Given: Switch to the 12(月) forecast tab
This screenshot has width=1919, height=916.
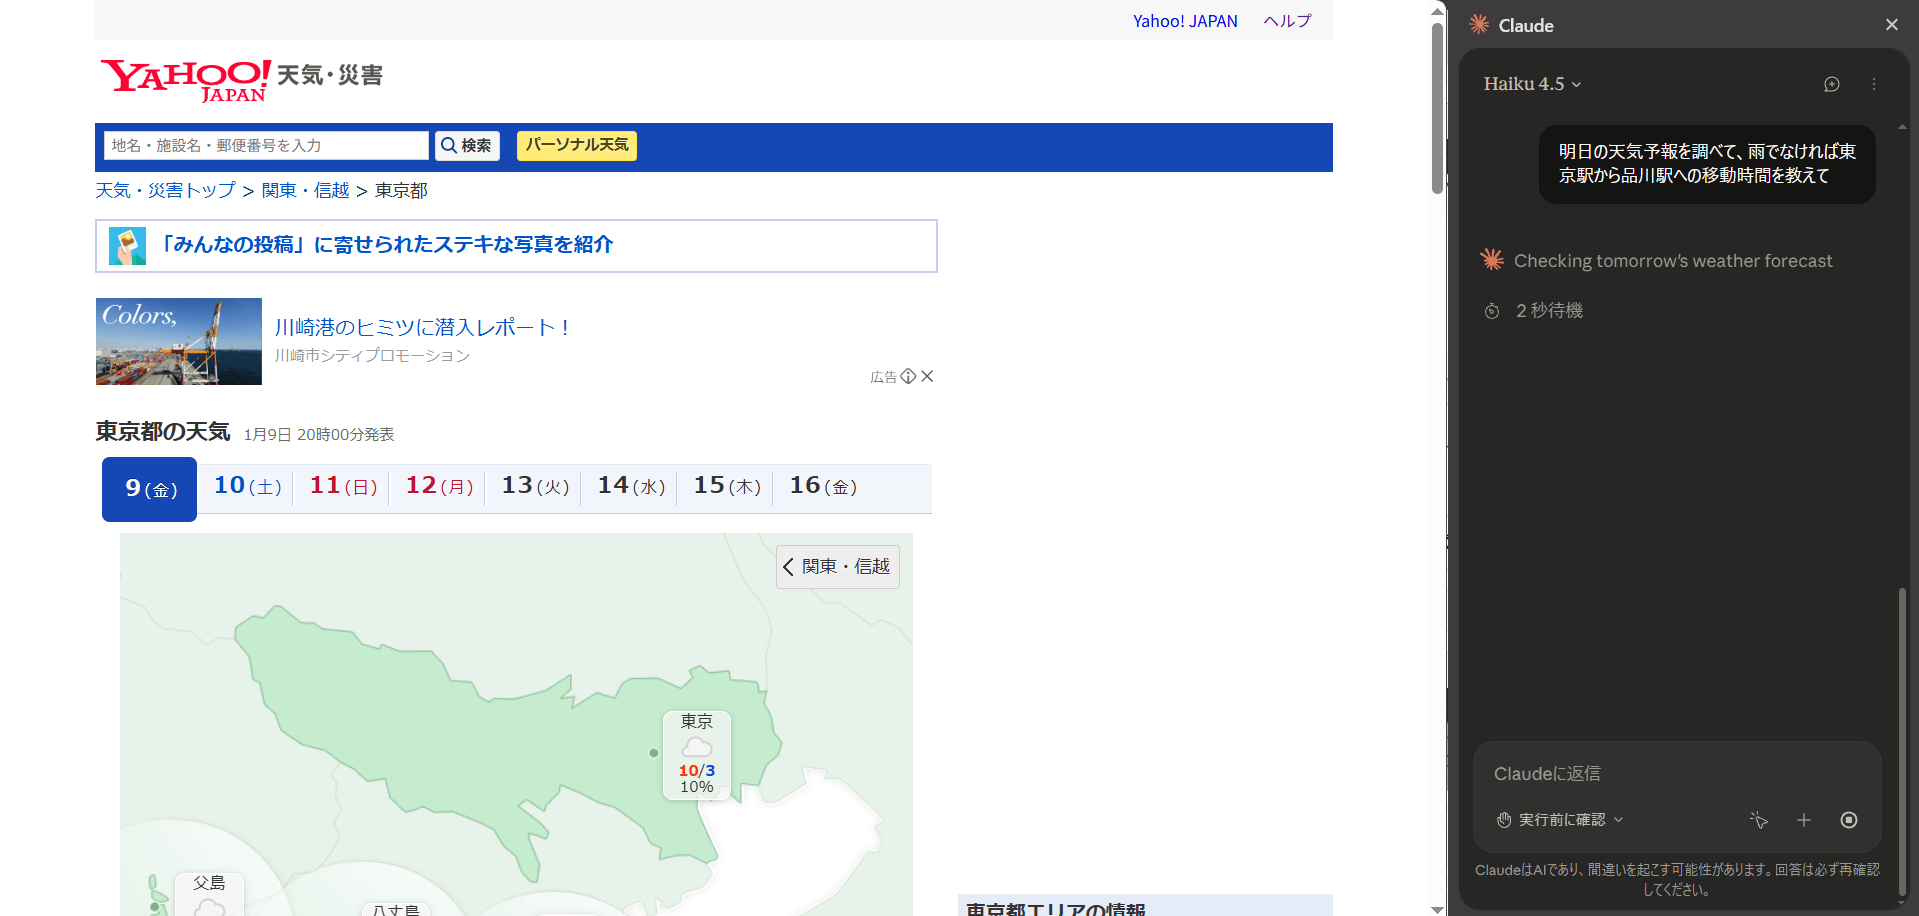Looking at the screenshot, I should (439, 486).
